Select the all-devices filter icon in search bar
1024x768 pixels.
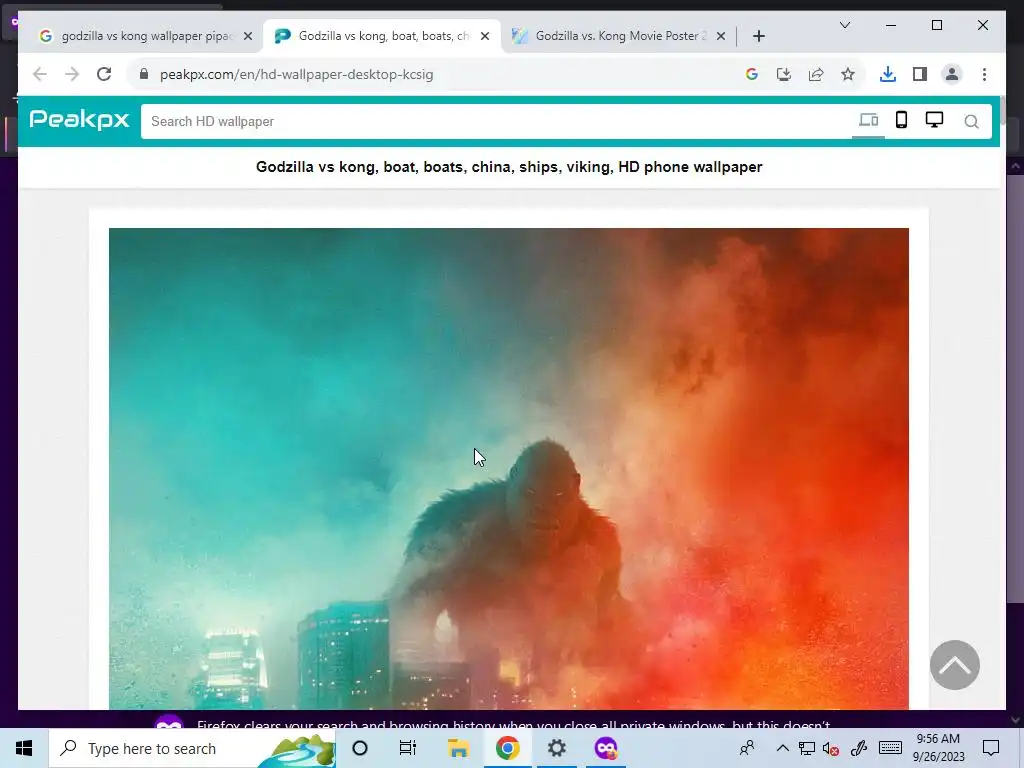(868, 121)
